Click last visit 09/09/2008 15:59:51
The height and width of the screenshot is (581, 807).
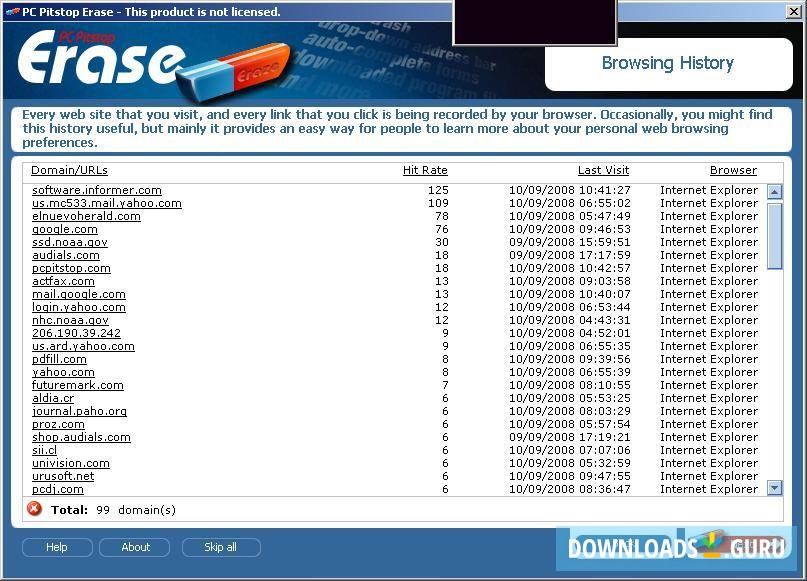[570, 242]
